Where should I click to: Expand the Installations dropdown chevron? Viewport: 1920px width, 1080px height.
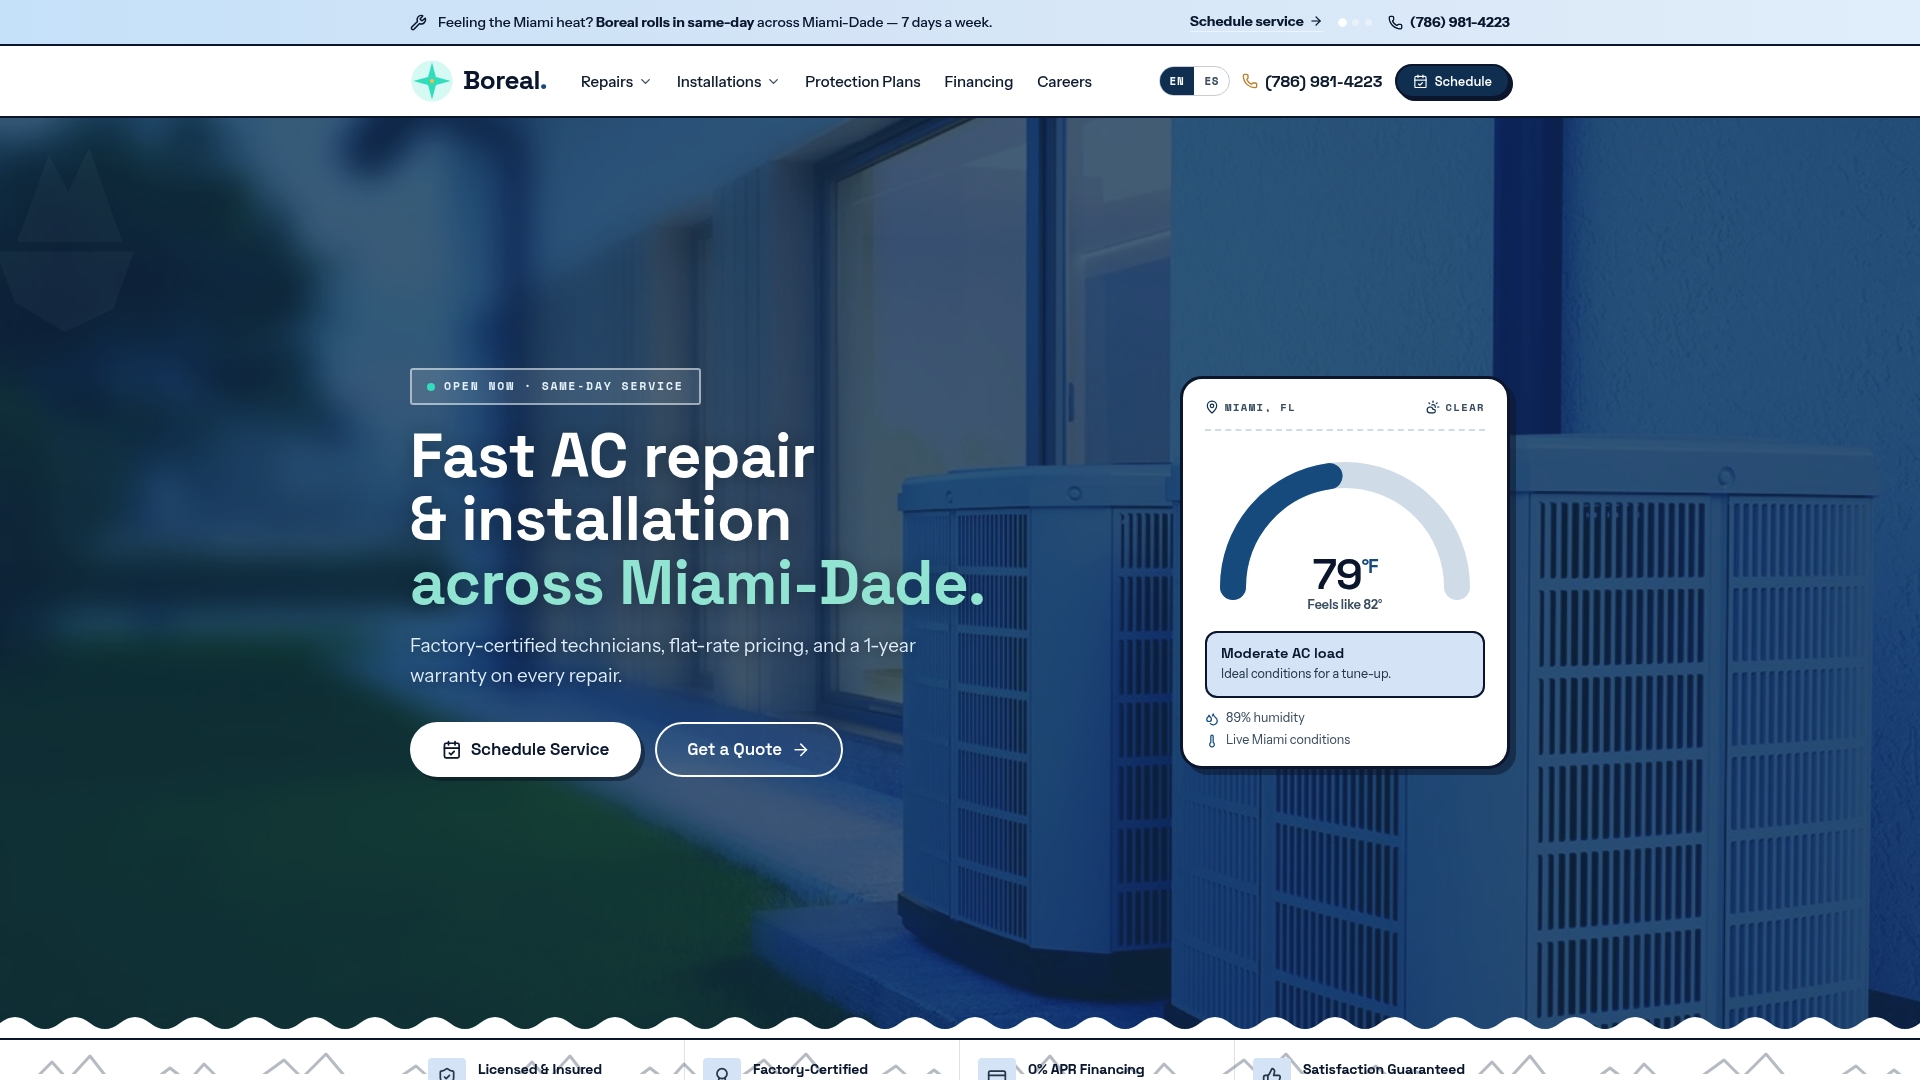pos(774,82)
